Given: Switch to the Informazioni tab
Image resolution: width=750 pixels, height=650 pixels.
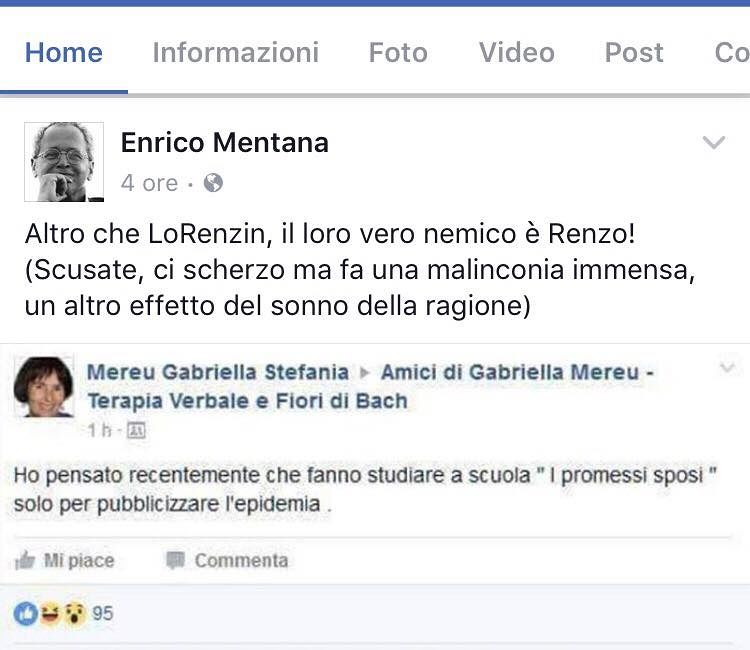Looking at the screenshot, I should 235,52.
